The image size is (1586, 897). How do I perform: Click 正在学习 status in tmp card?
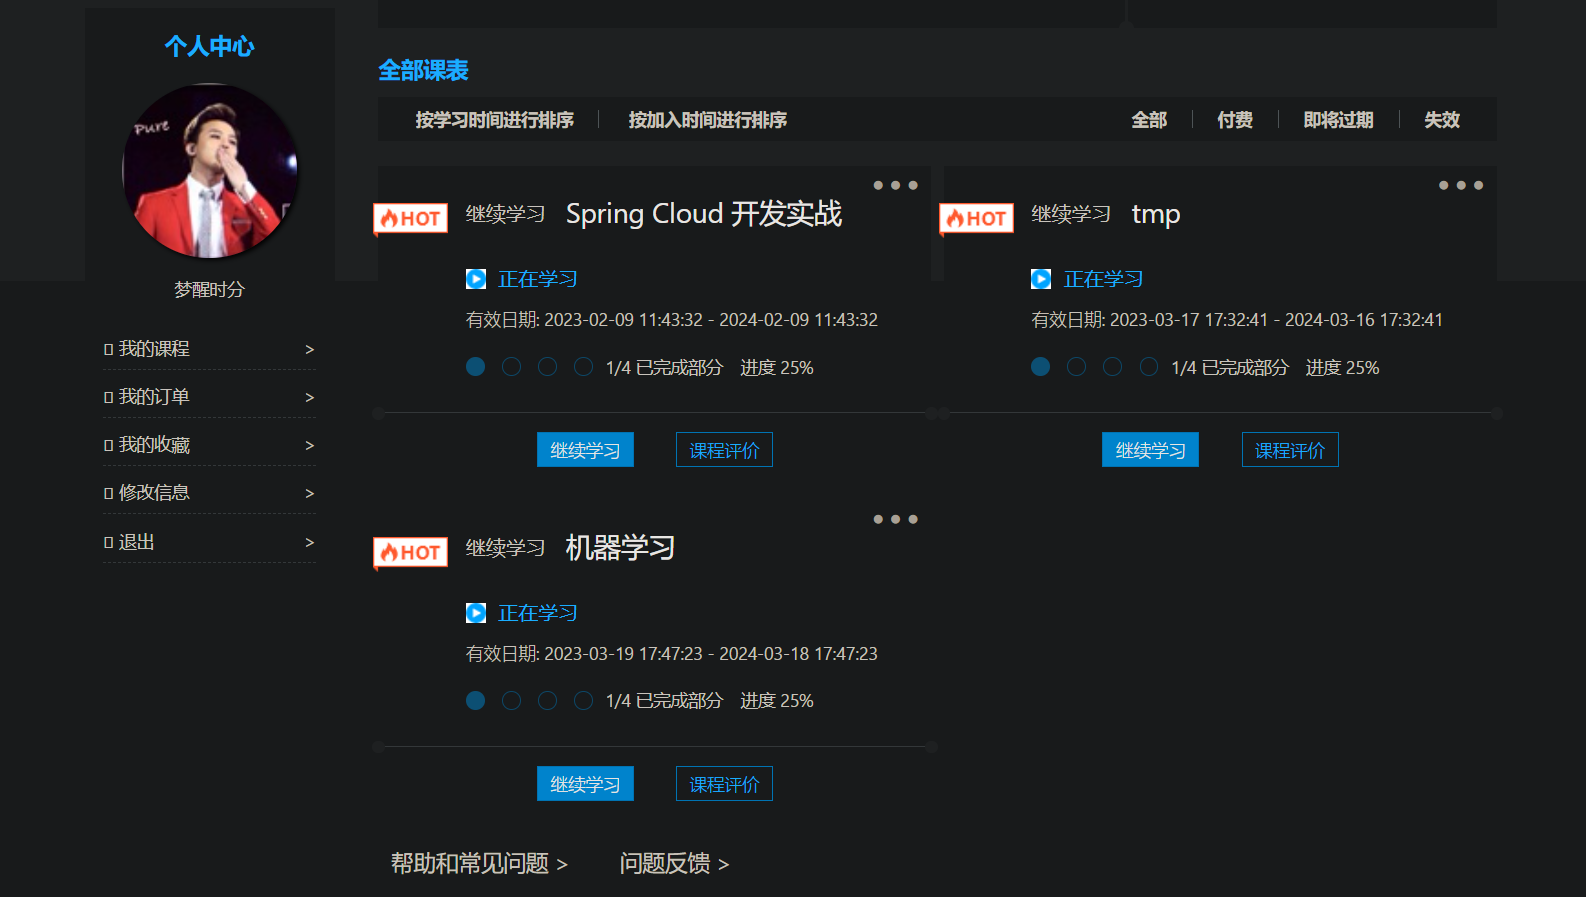point(1104,279)
